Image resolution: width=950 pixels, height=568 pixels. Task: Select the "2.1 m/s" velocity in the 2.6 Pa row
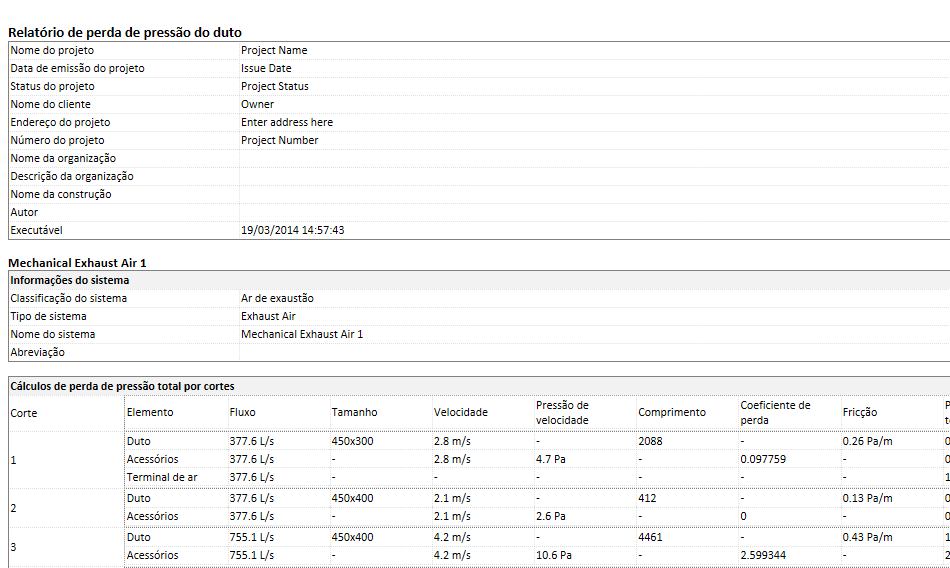pyautogui.click(x=452, y=516)
